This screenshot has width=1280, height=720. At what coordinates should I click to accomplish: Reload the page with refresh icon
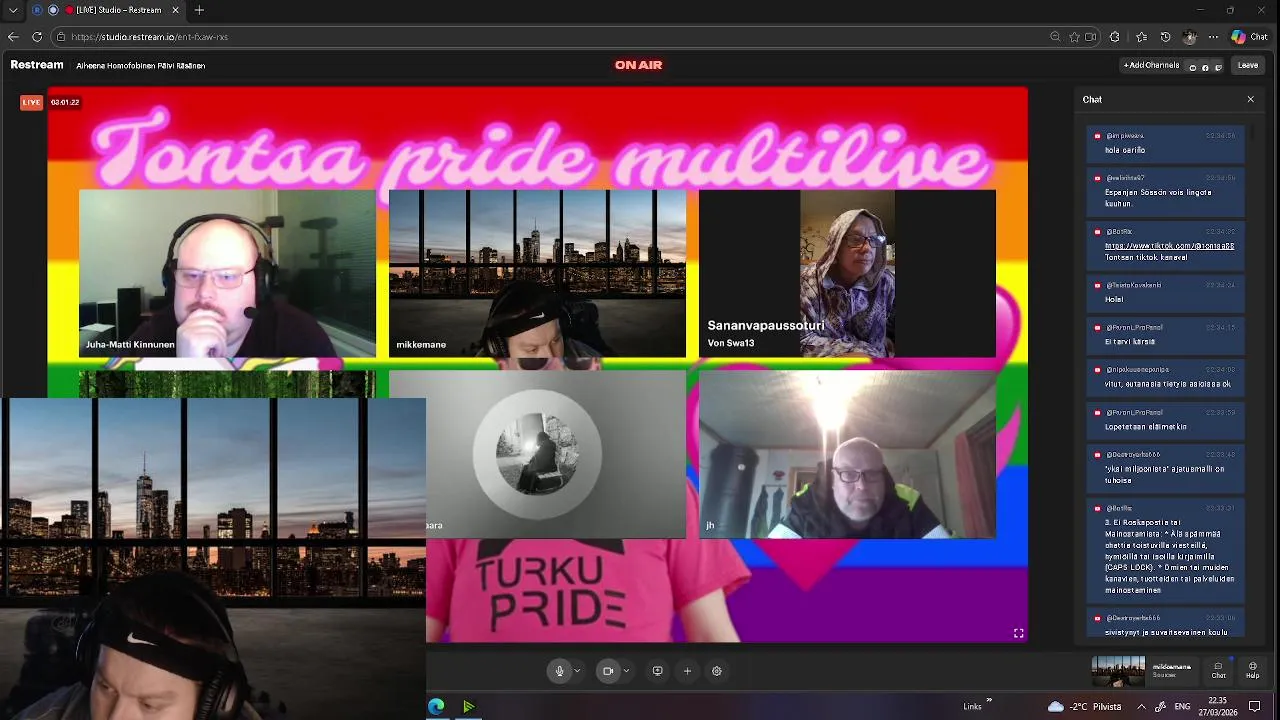37,37
